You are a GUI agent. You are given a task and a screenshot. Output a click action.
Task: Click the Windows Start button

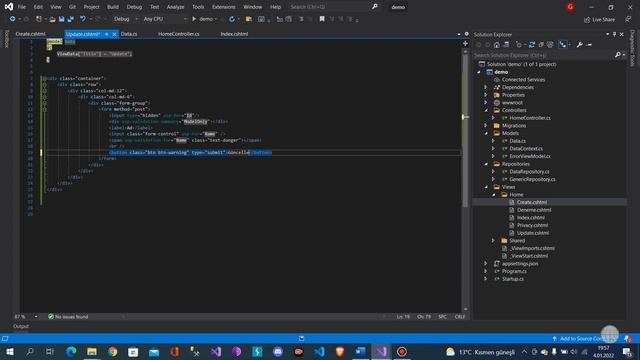[9, 351]
